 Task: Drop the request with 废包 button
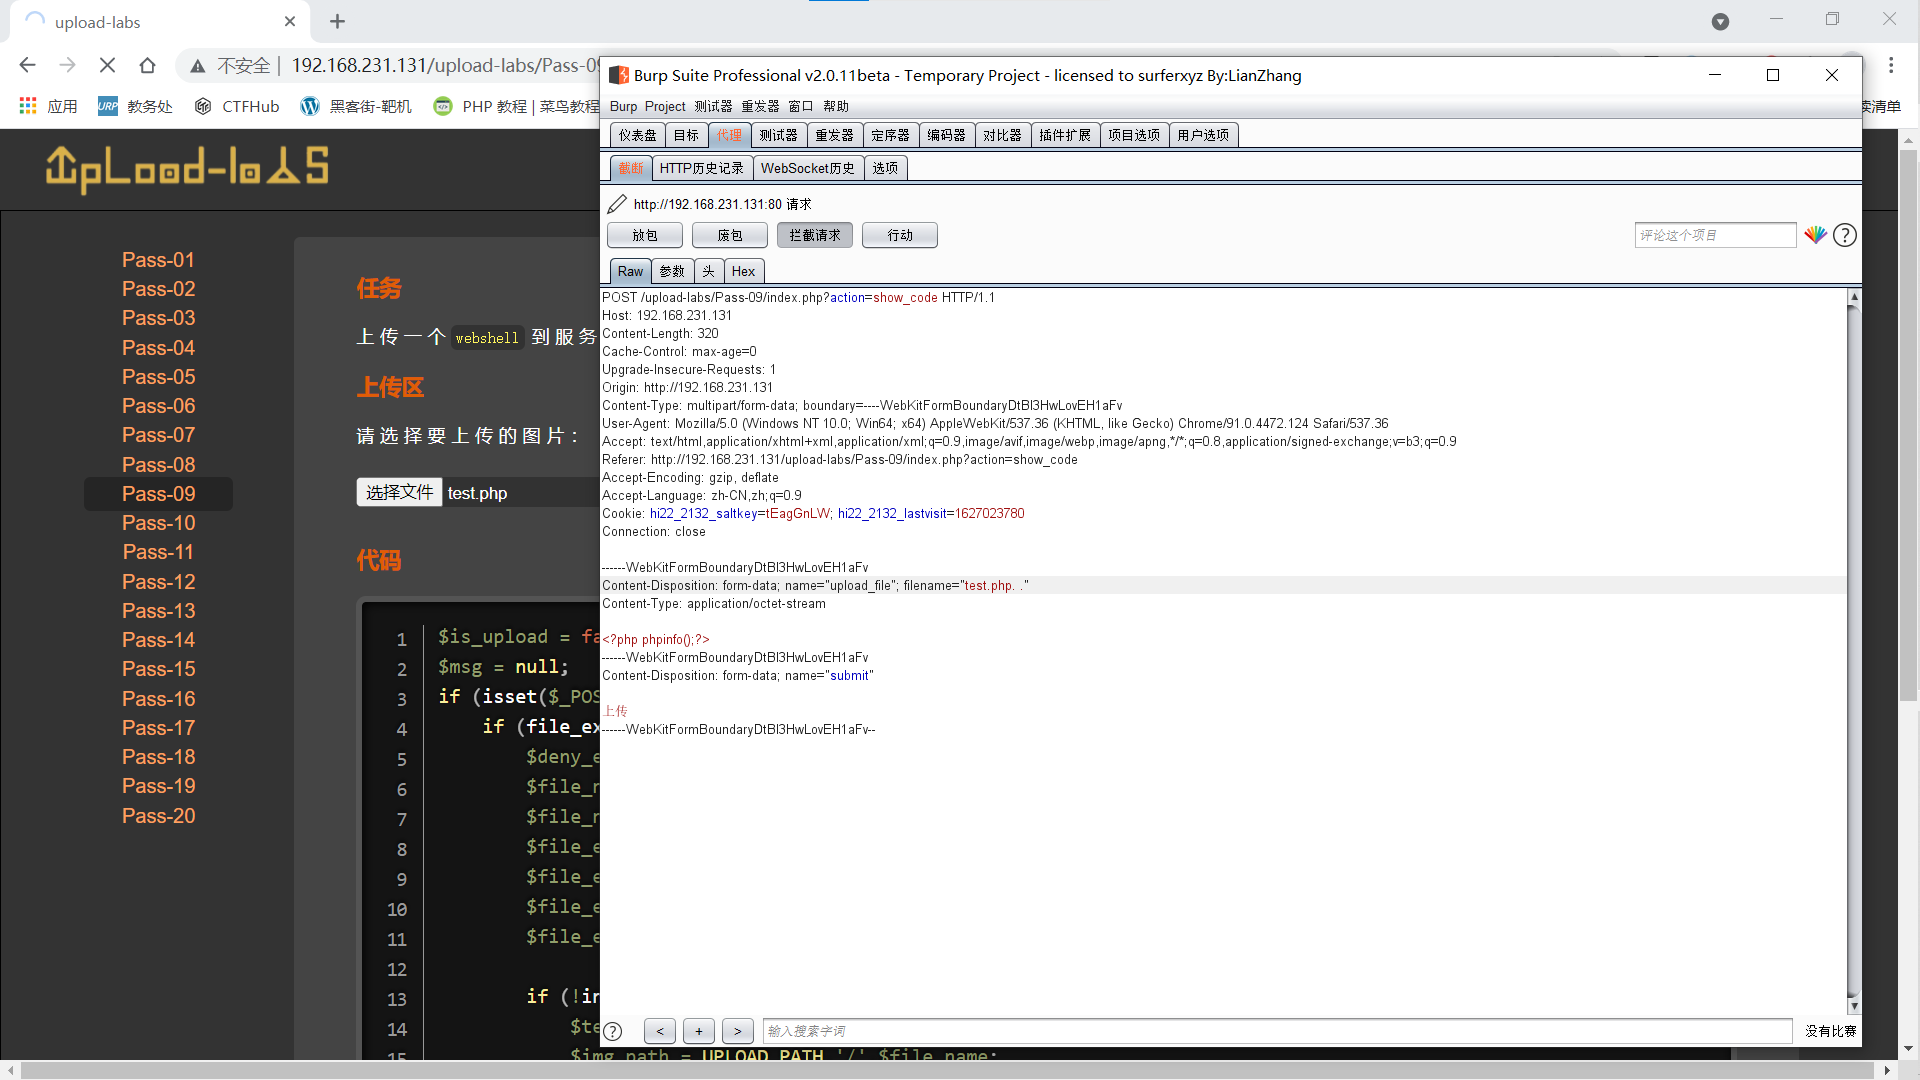pos(730,235)
